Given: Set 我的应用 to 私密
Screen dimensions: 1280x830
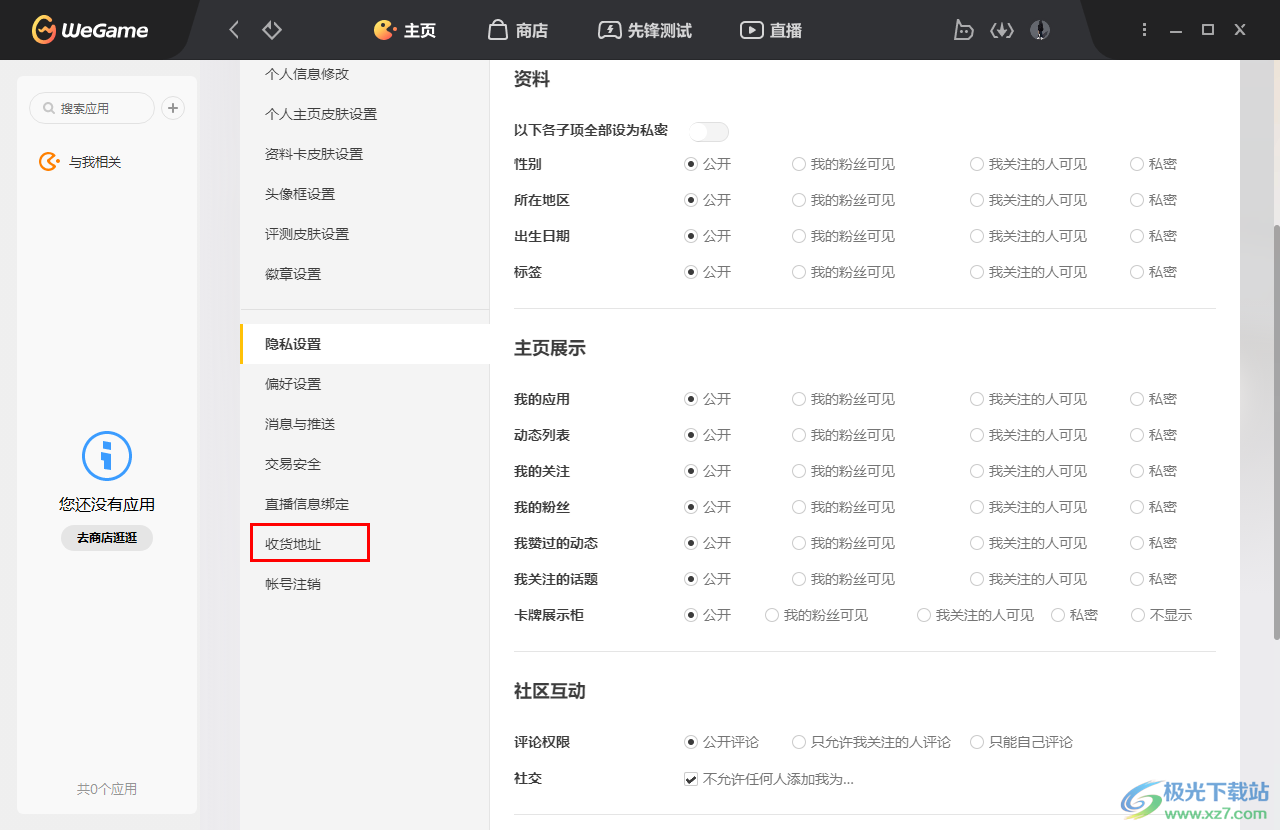Looking at the screenshot, I should [1137, 399].
